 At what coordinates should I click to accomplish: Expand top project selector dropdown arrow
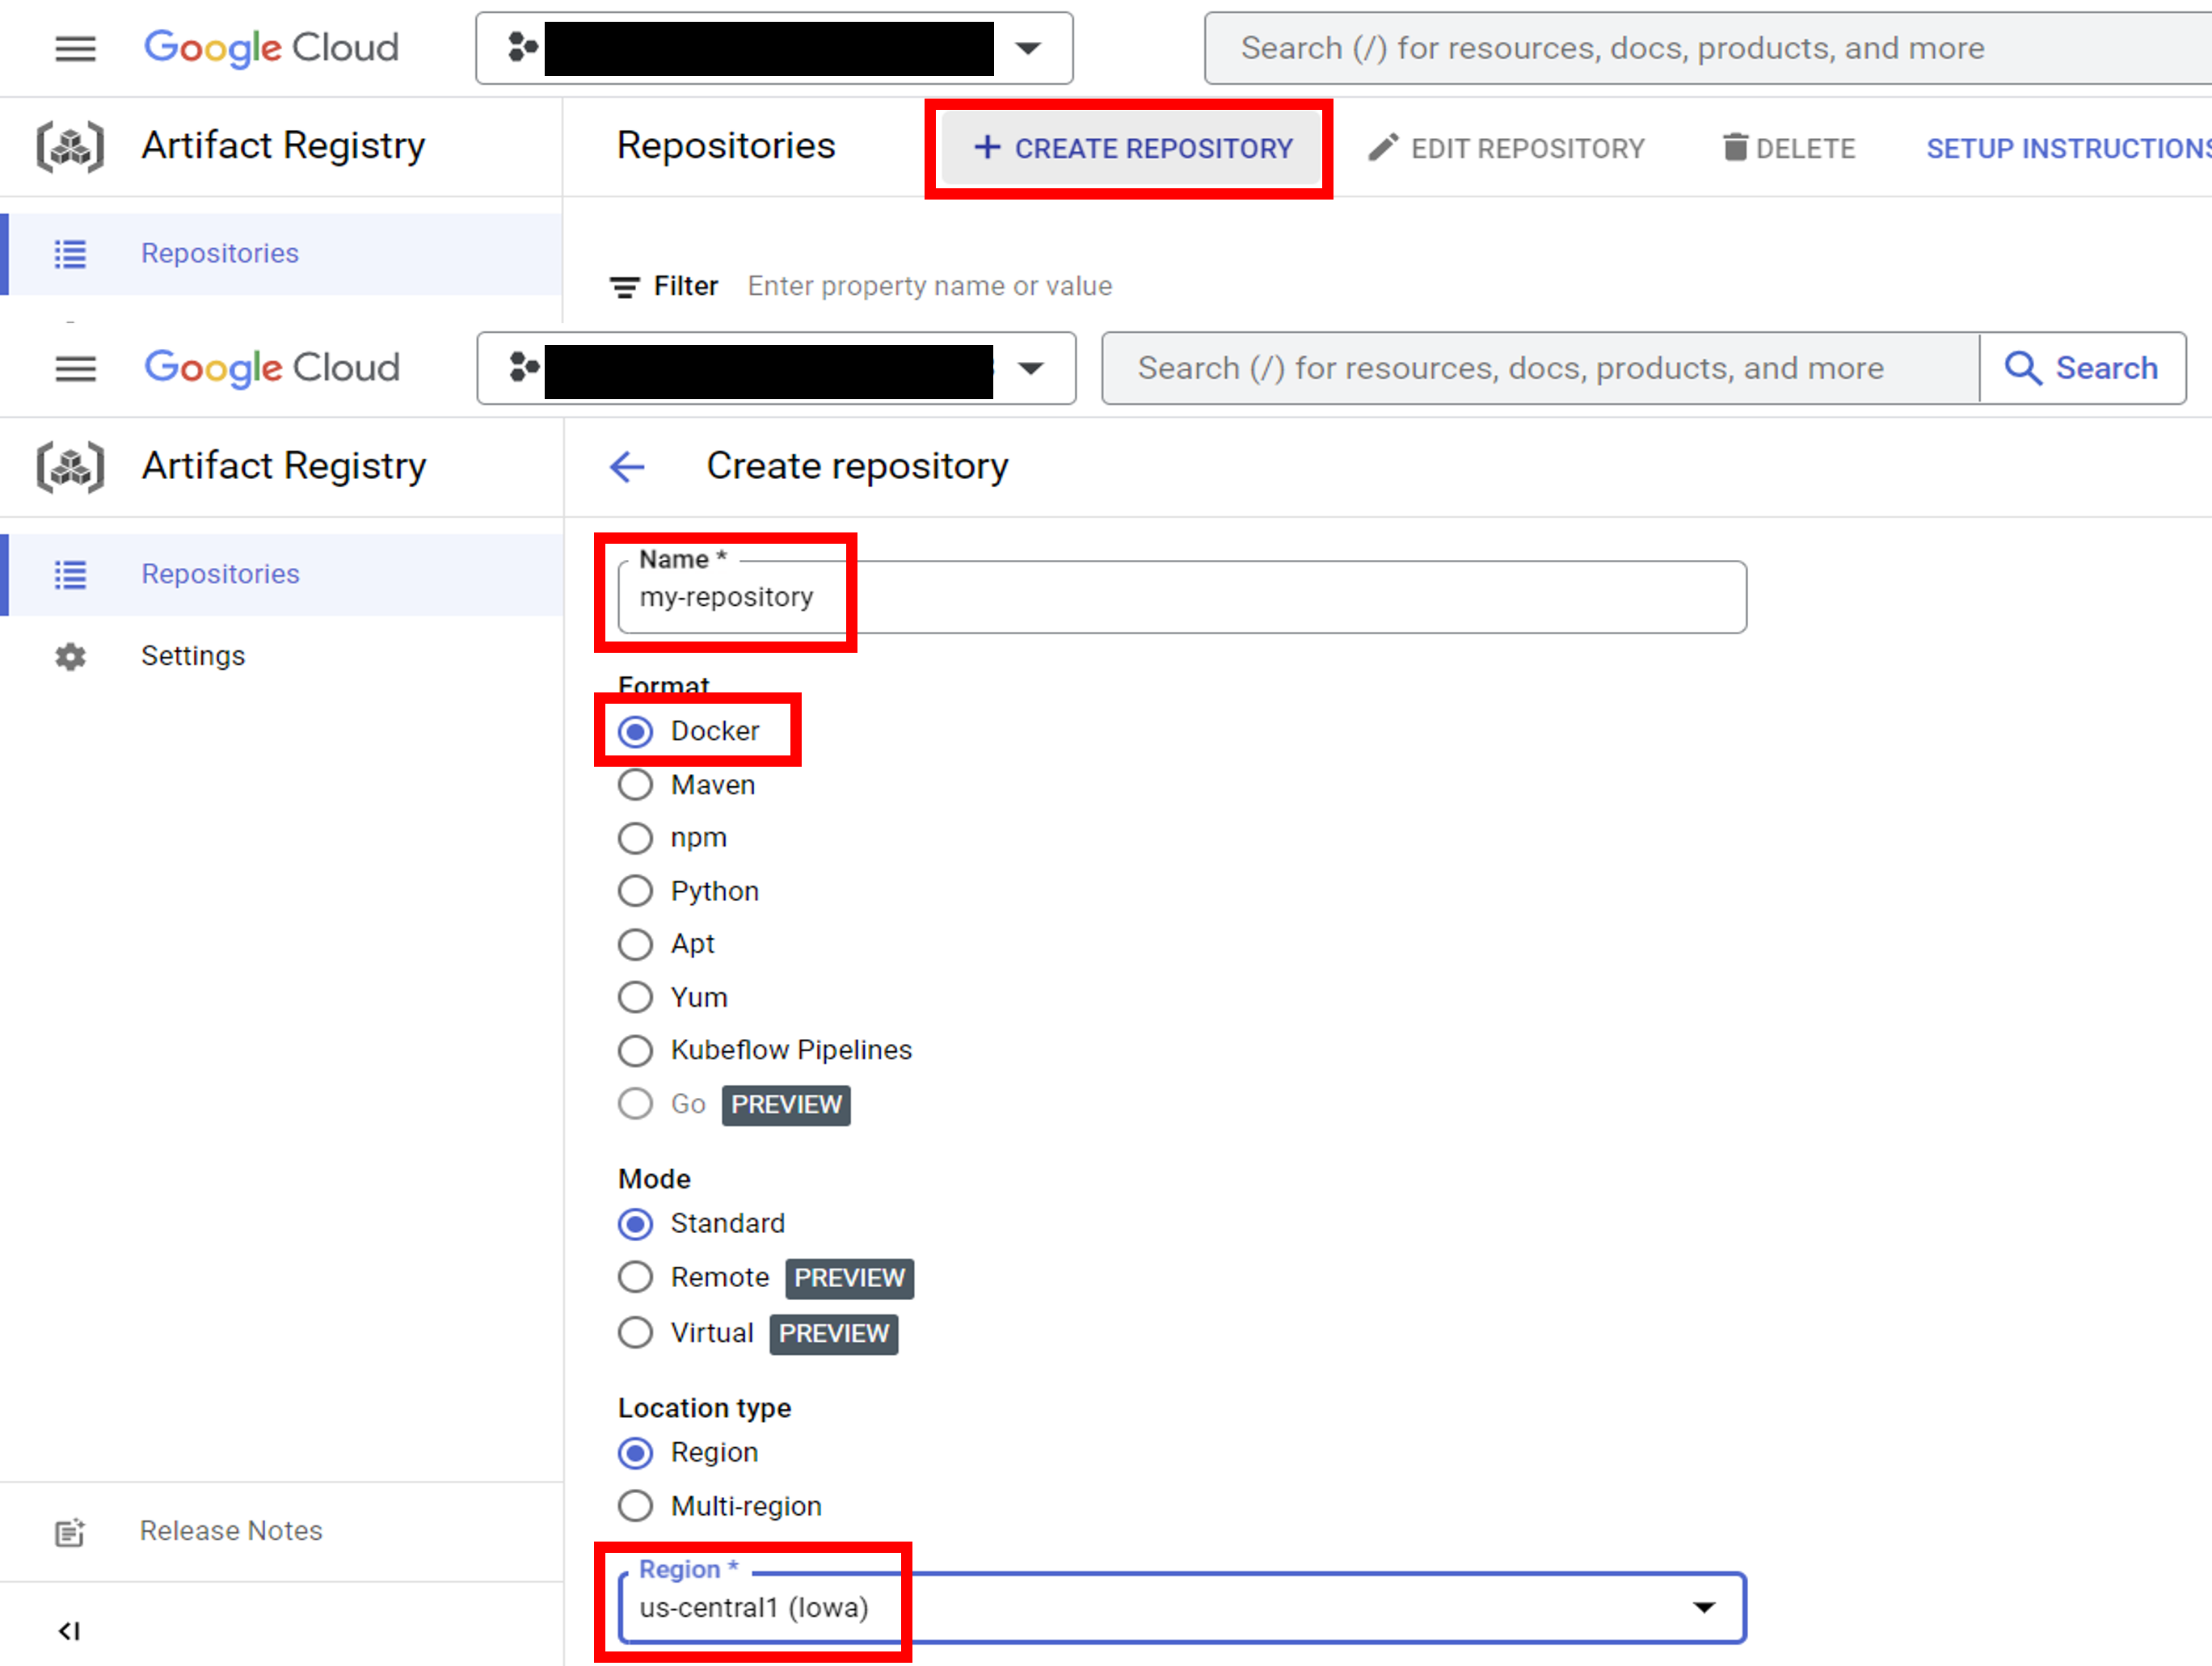(1028, 48)
